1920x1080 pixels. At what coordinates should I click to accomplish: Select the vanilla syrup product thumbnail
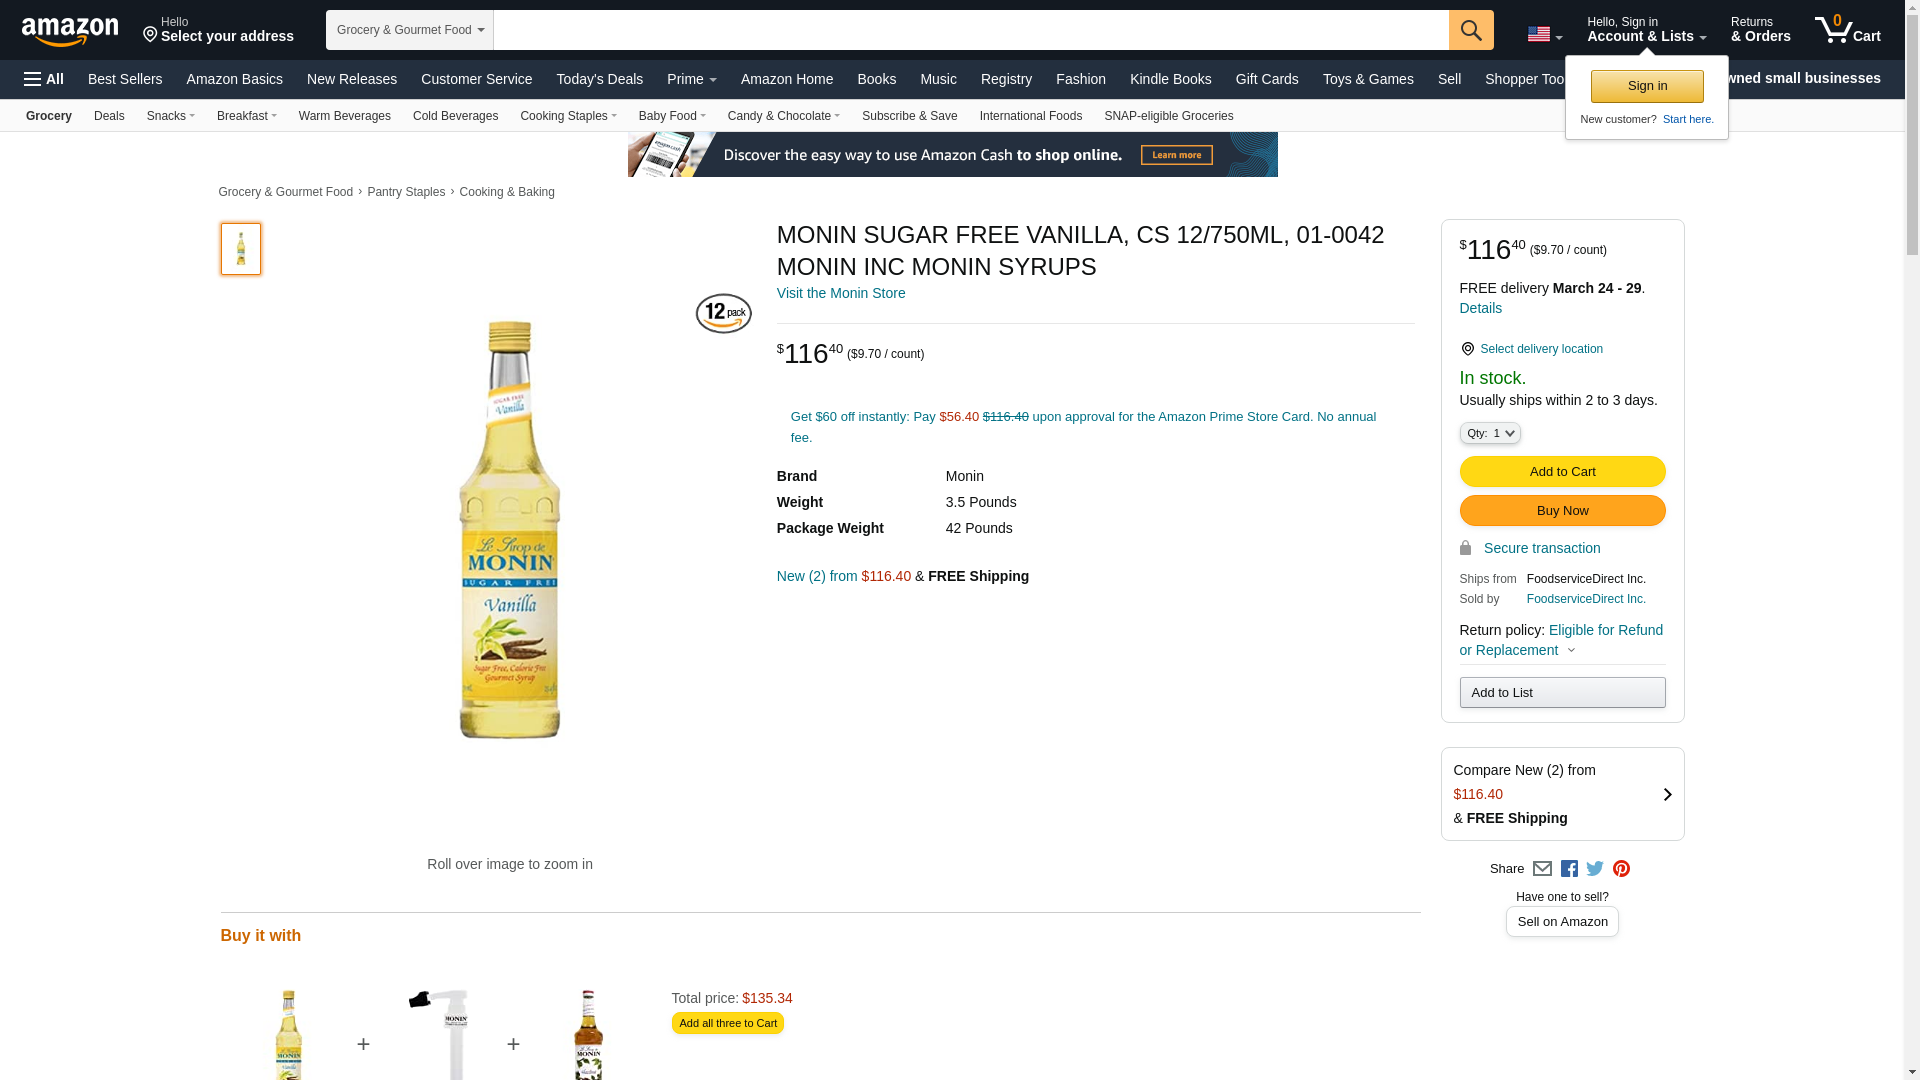coord(241,249)
